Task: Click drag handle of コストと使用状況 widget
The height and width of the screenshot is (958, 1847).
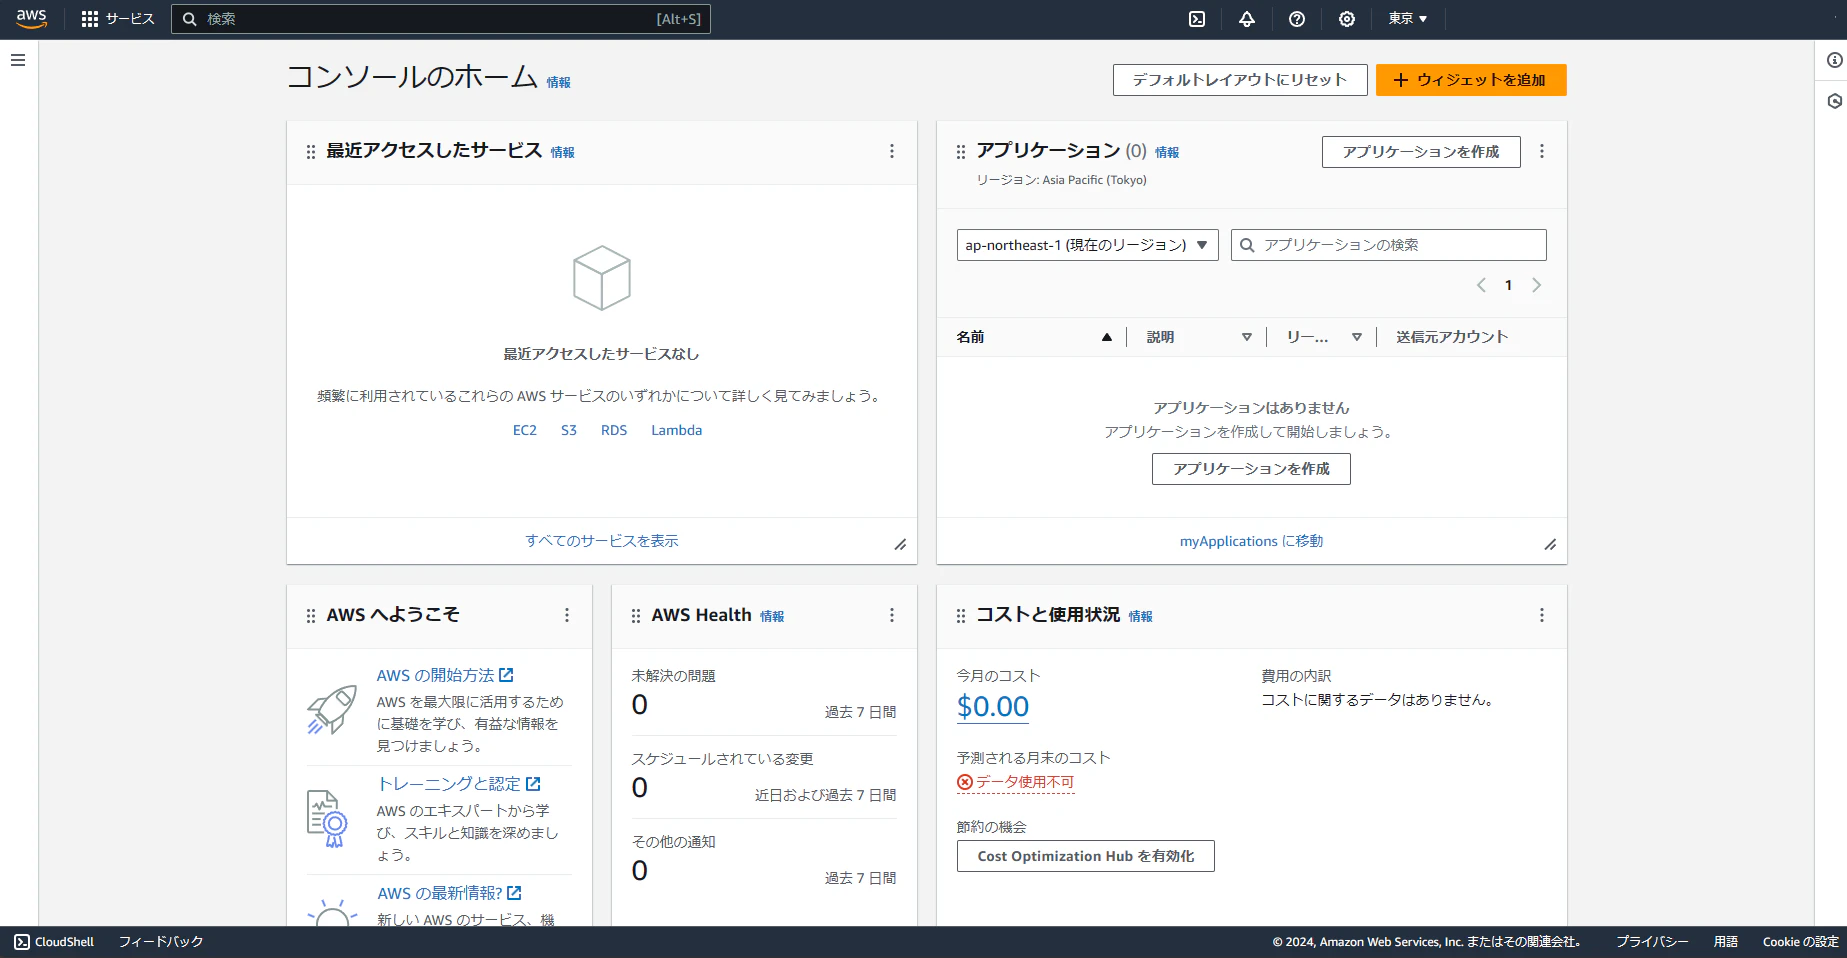Action: [961, 616]
